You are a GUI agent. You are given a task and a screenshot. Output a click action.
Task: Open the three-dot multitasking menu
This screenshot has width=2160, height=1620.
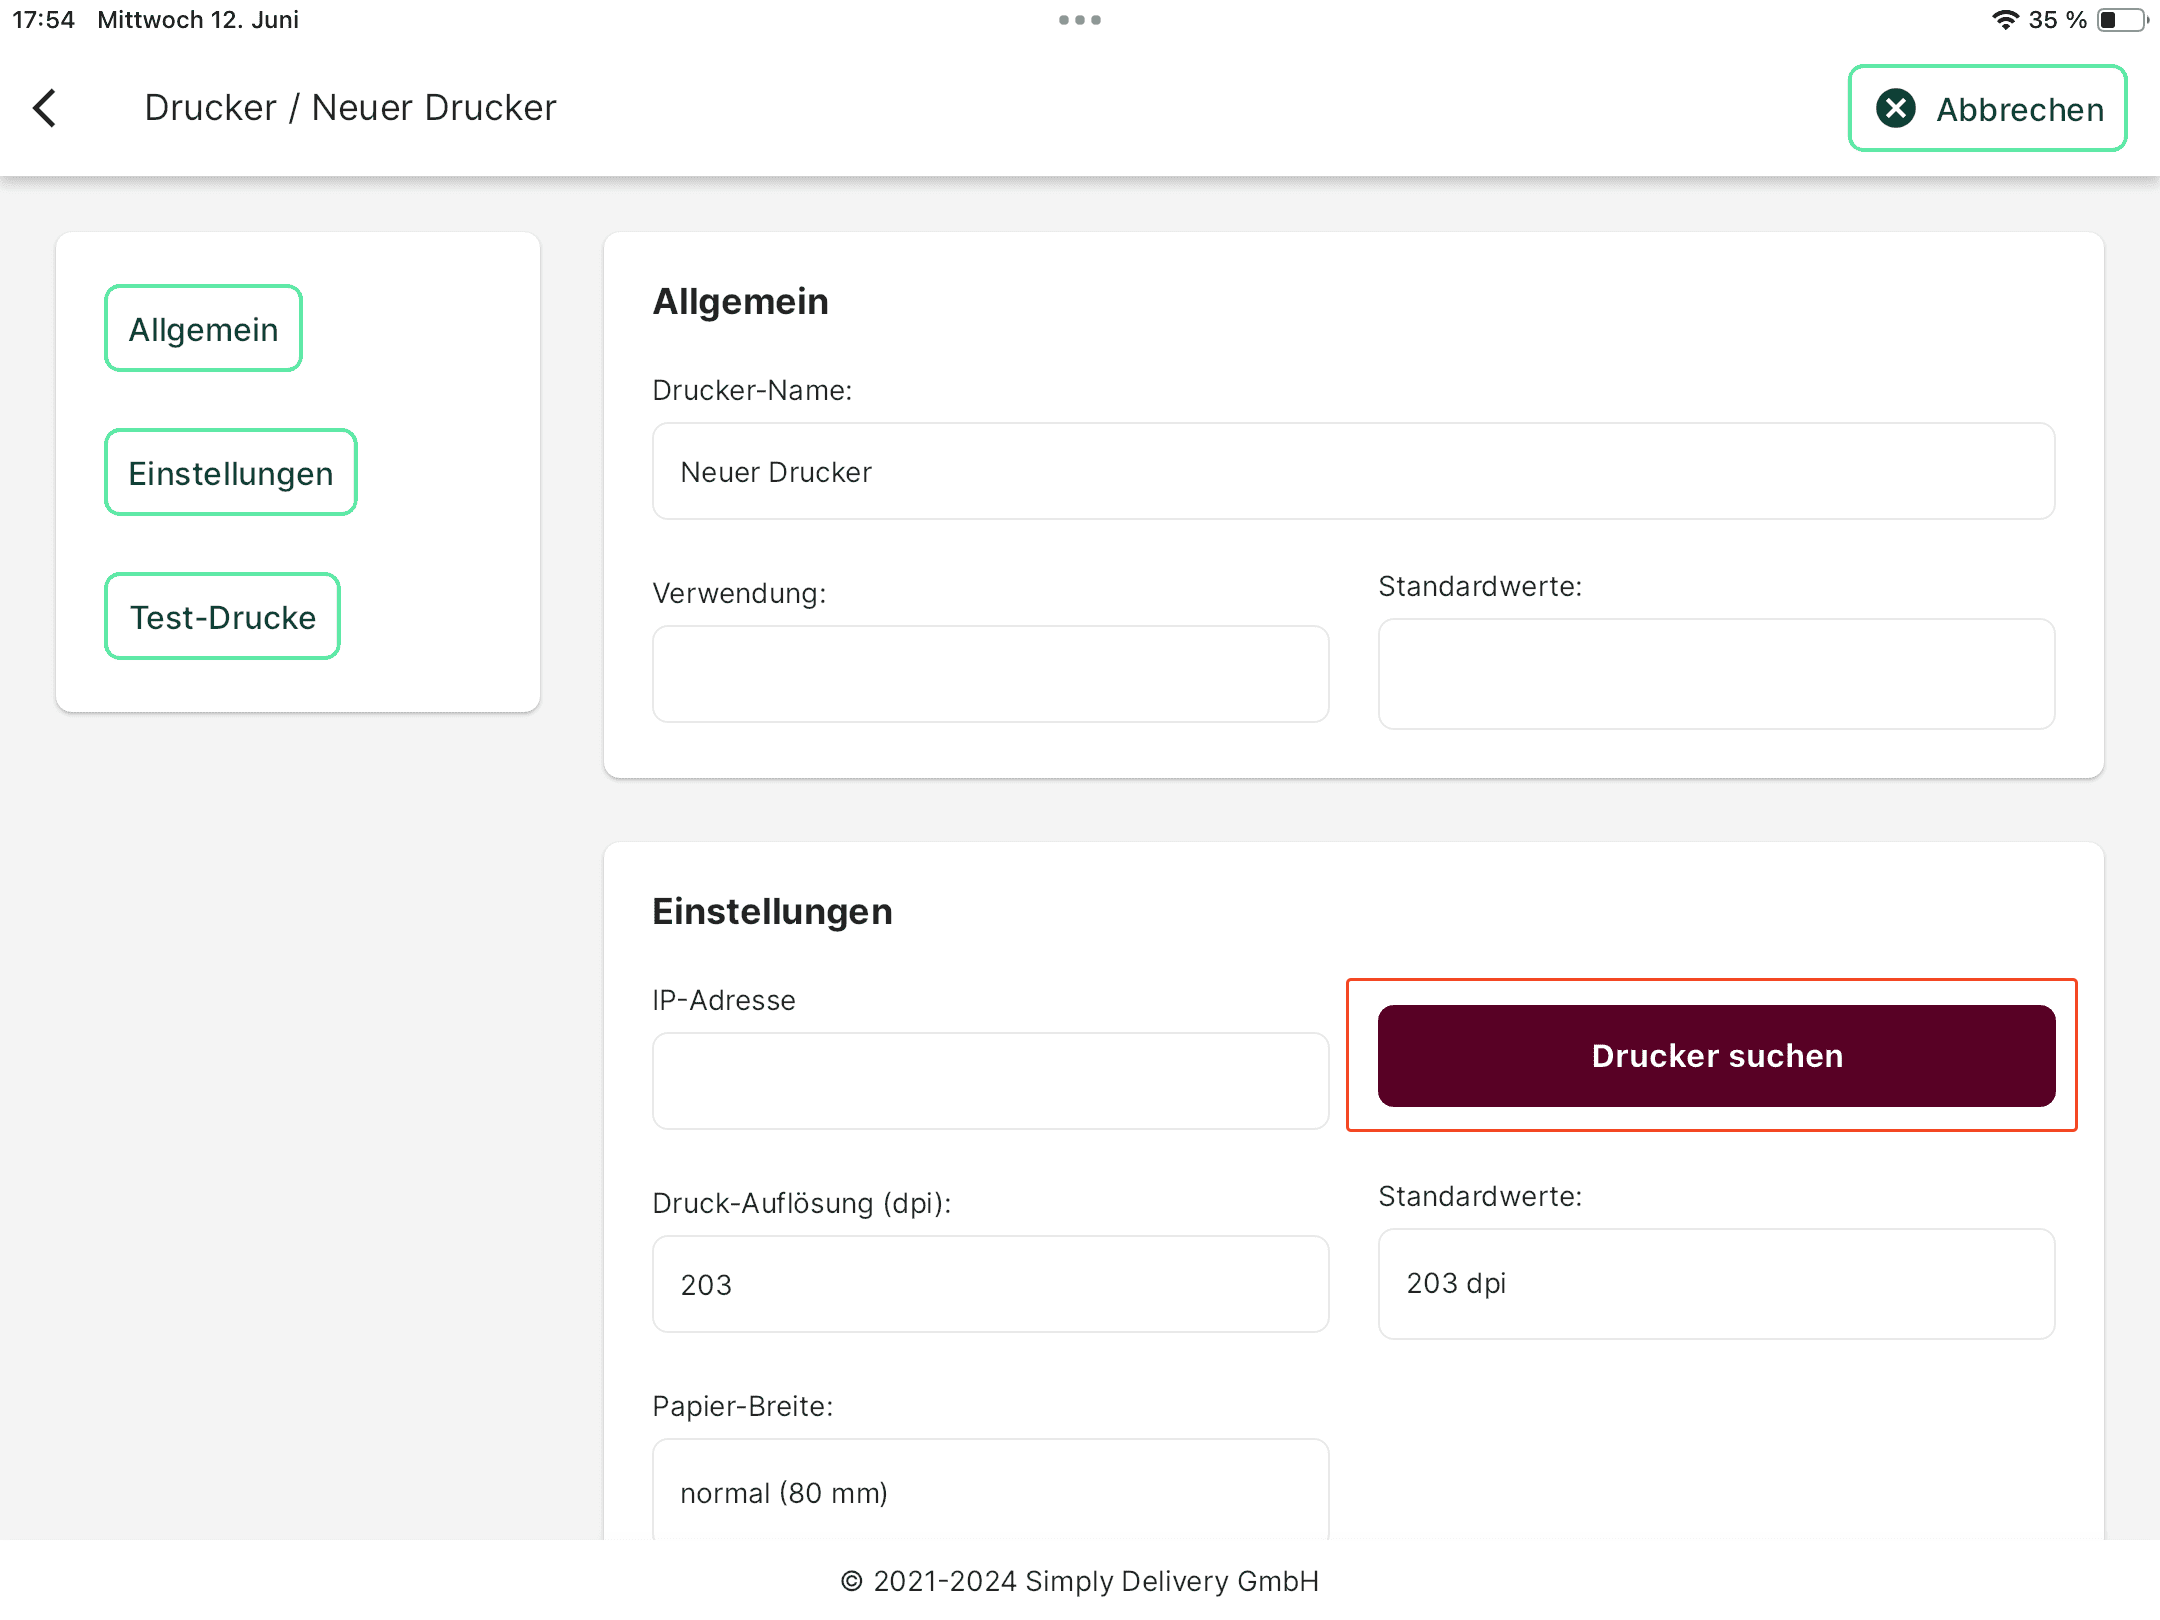tap(1080, 20)
